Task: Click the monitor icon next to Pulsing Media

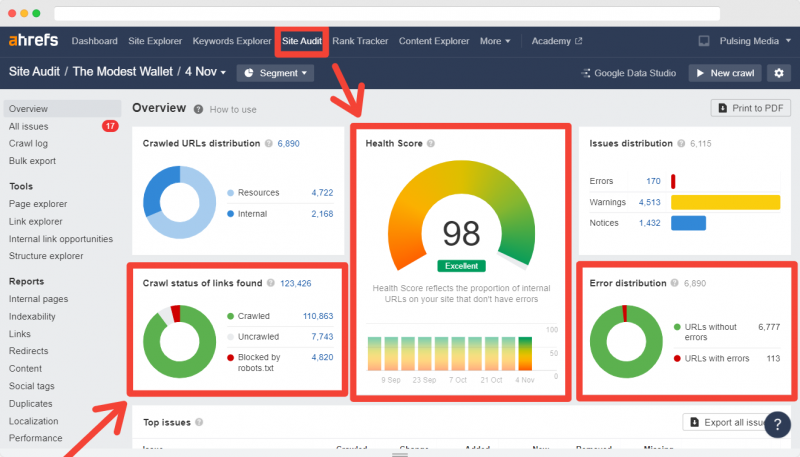Action: (x=704, y=41)
